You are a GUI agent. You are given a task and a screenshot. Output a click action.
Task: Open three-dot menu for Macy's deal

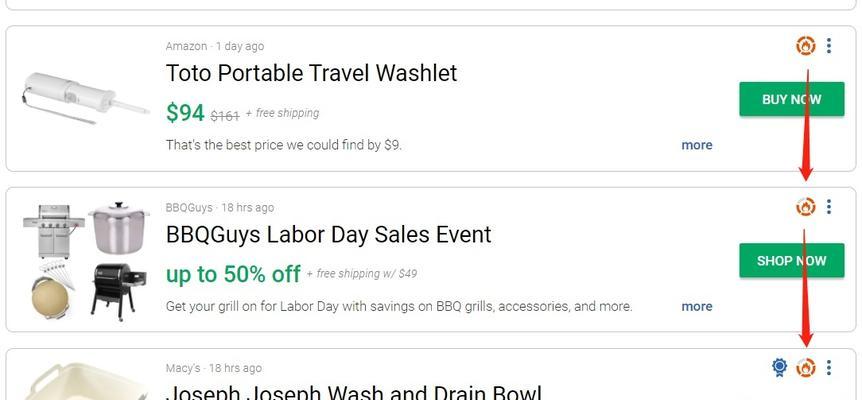828,368
